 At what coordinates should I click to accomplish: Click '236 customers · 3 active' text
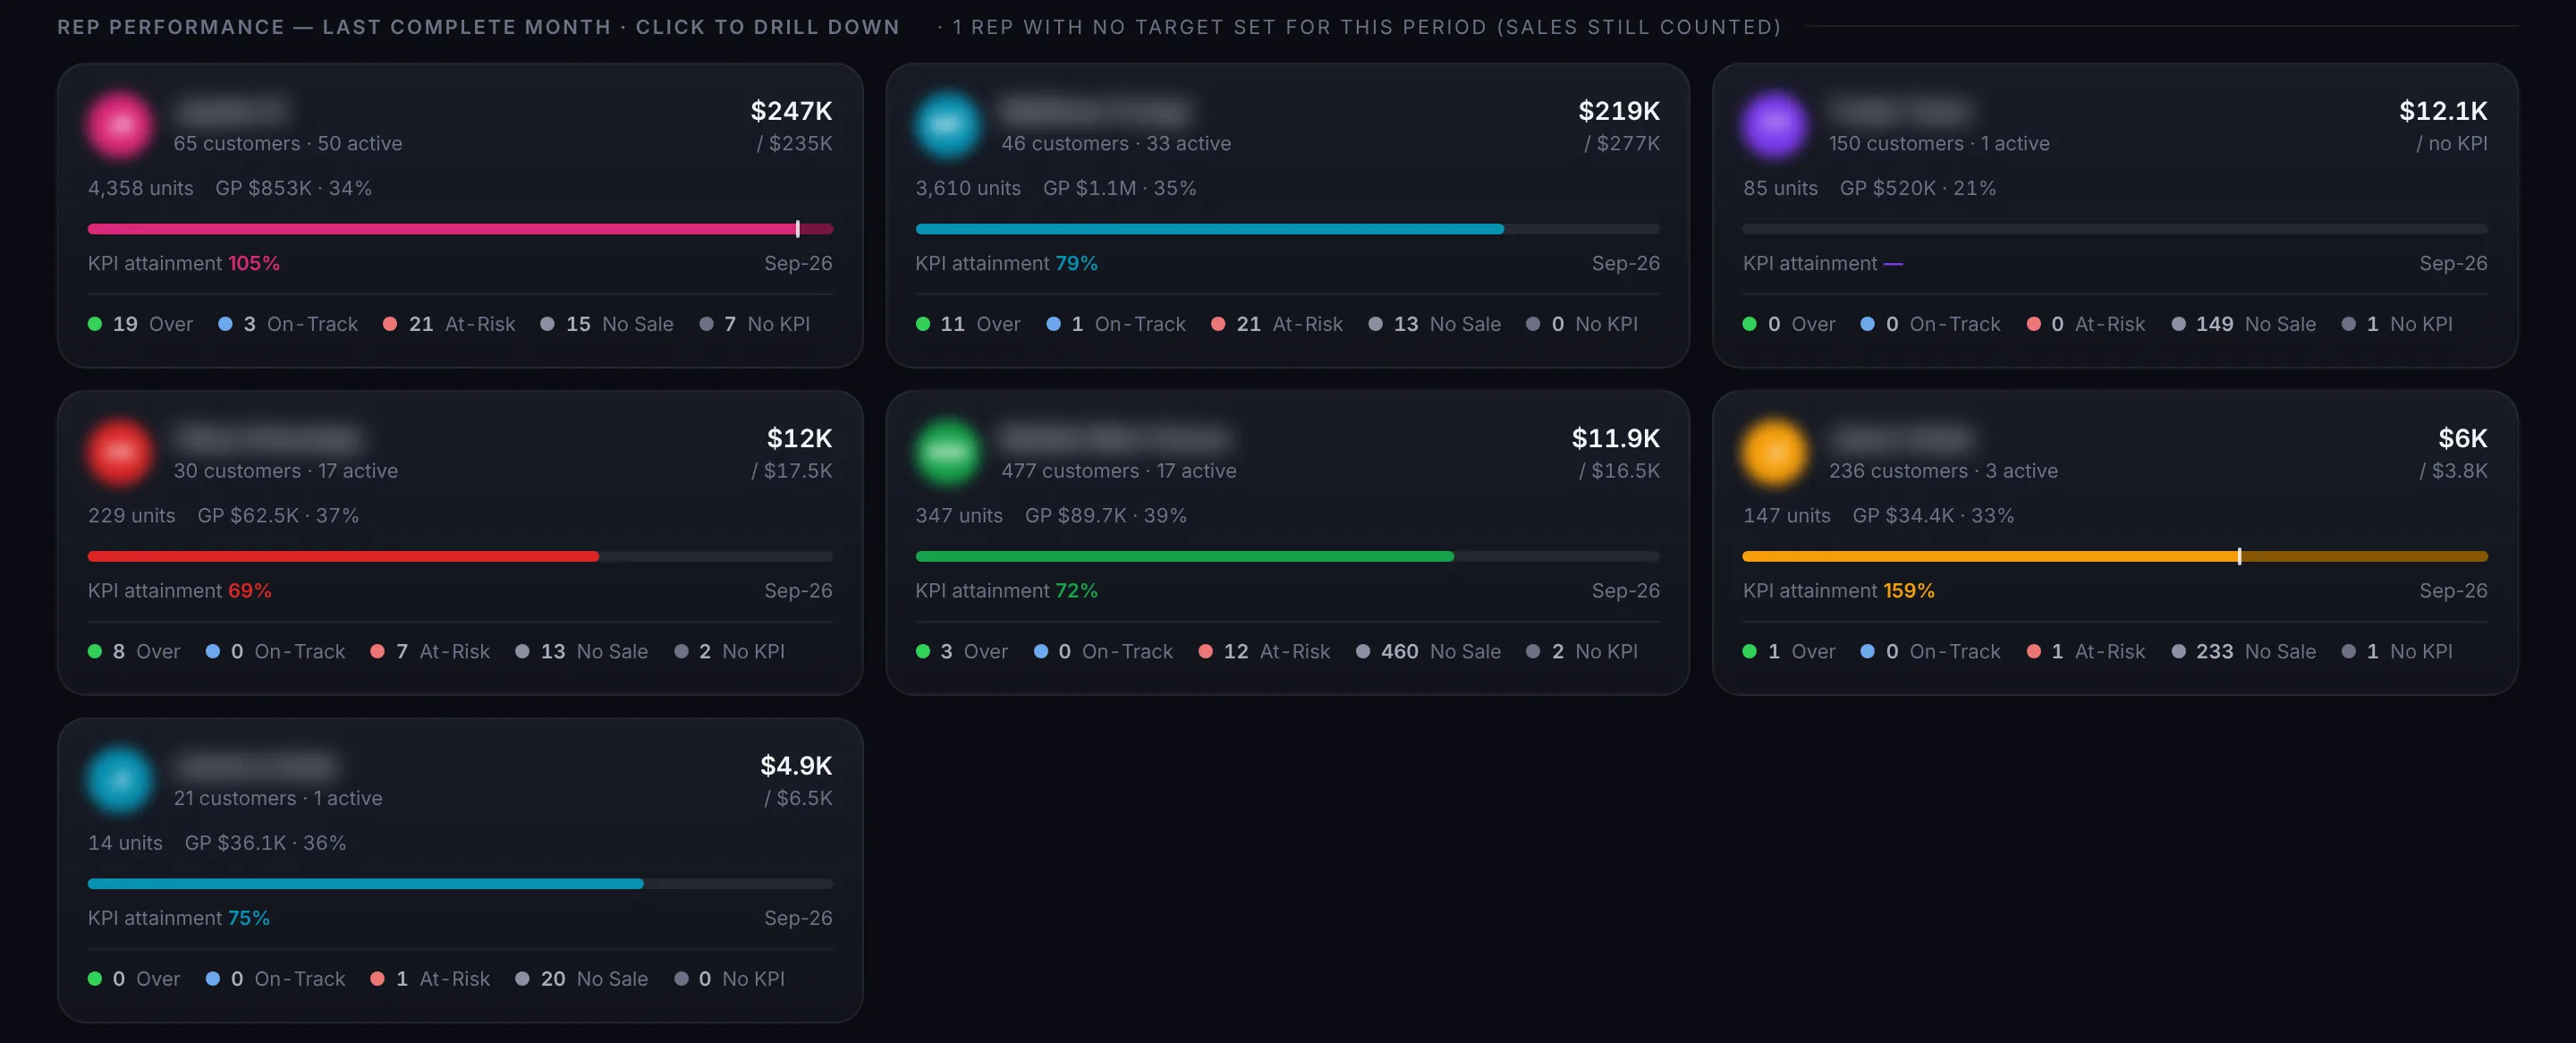(1943, 471)
